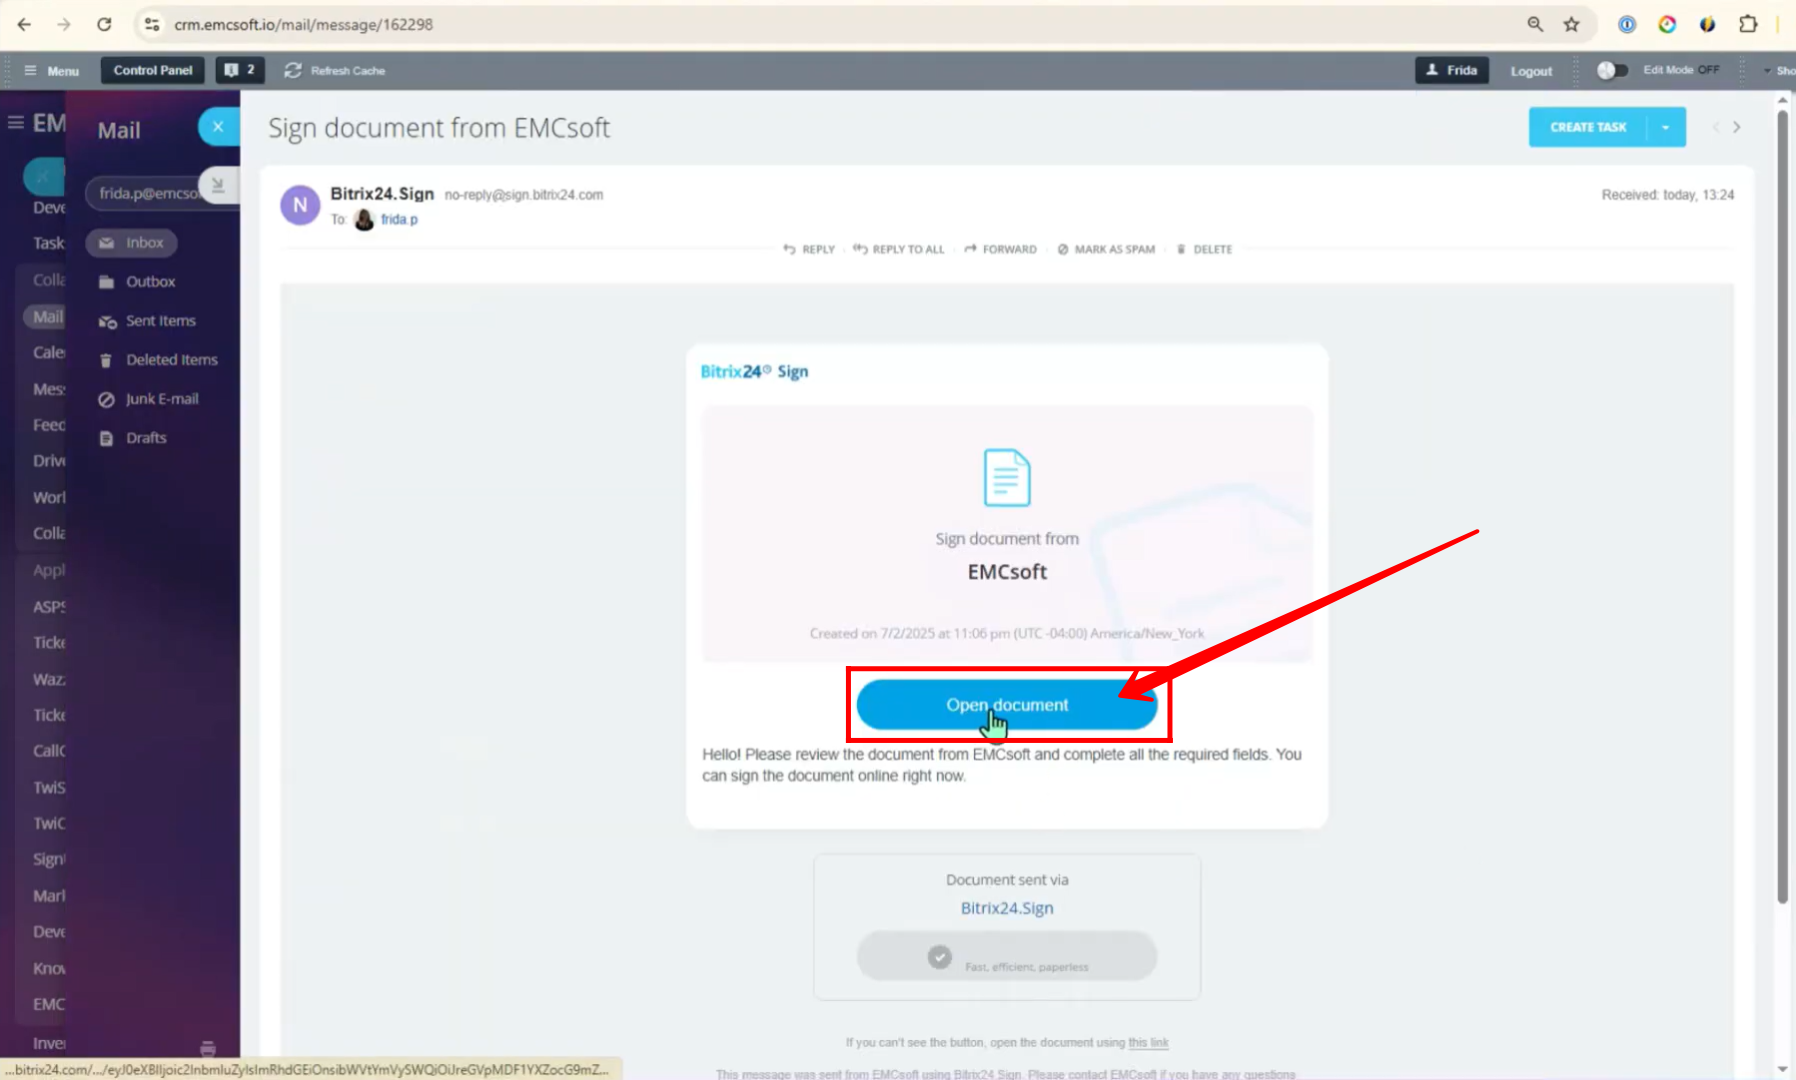Open Task item in main sidebar

(x=48, y=243)
